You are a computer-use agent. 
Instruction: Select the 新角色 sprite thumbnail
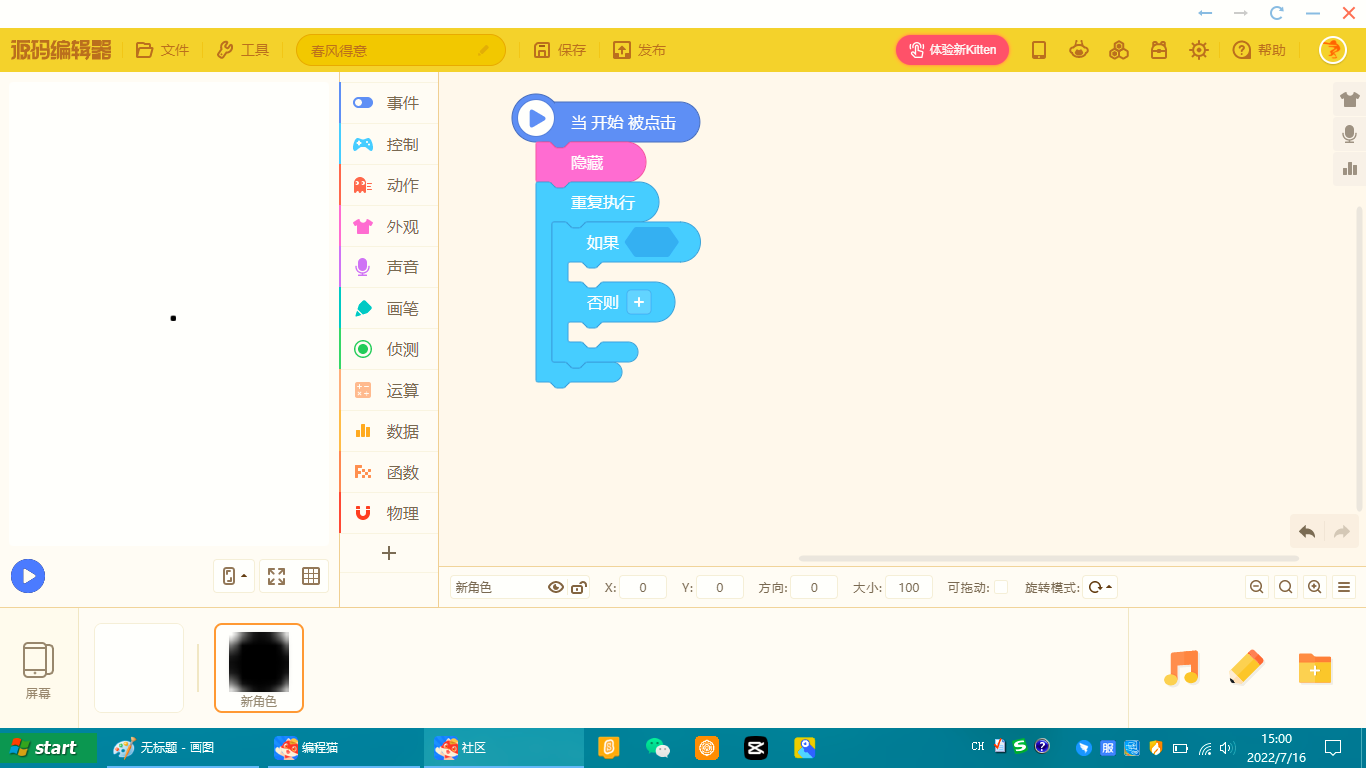click(259, 668)
